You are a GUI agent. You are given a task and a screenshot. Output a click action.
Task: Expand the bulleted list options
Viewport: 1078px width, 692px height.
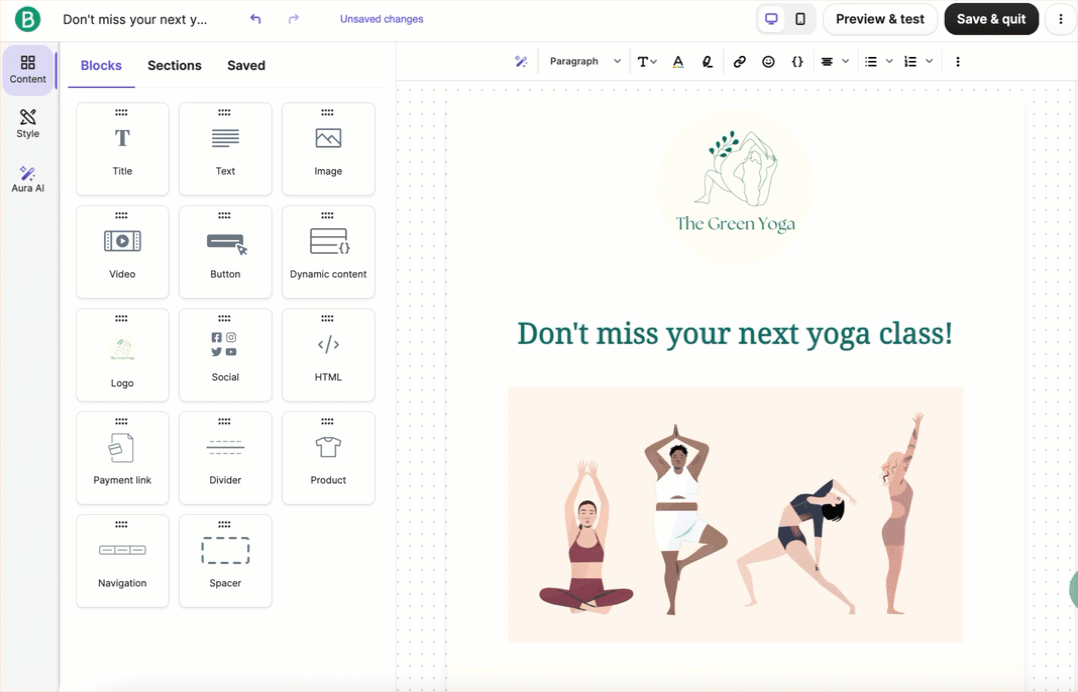879,62
